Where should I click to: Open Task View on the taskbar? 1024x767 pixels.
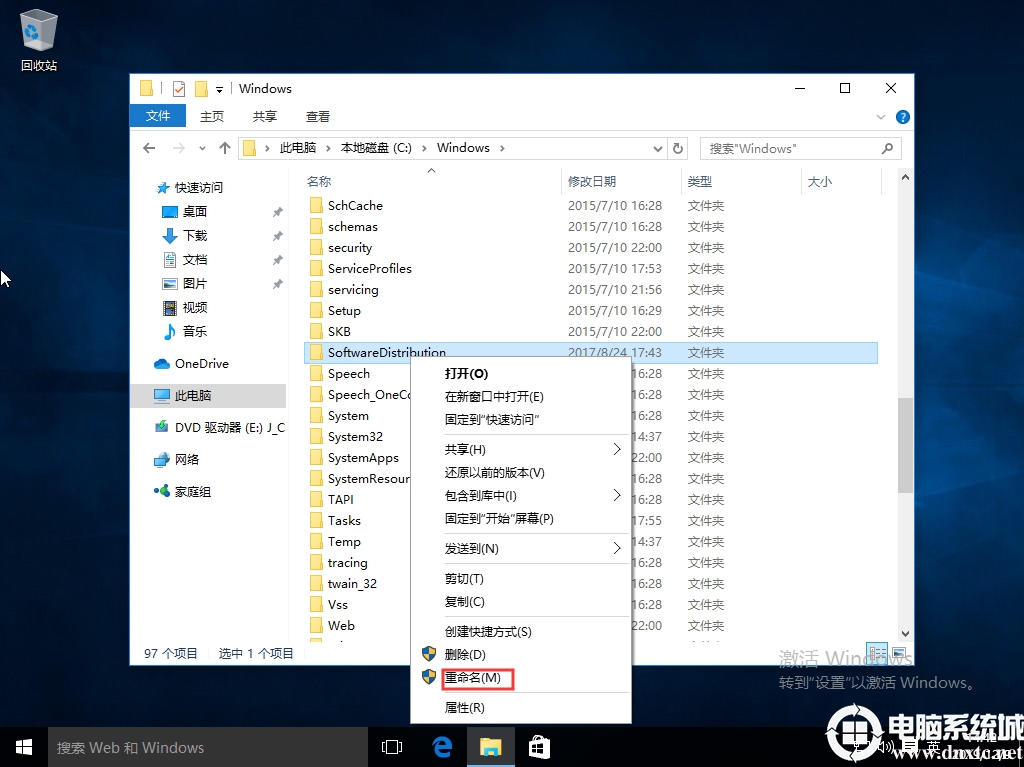(x=392, y=747)
